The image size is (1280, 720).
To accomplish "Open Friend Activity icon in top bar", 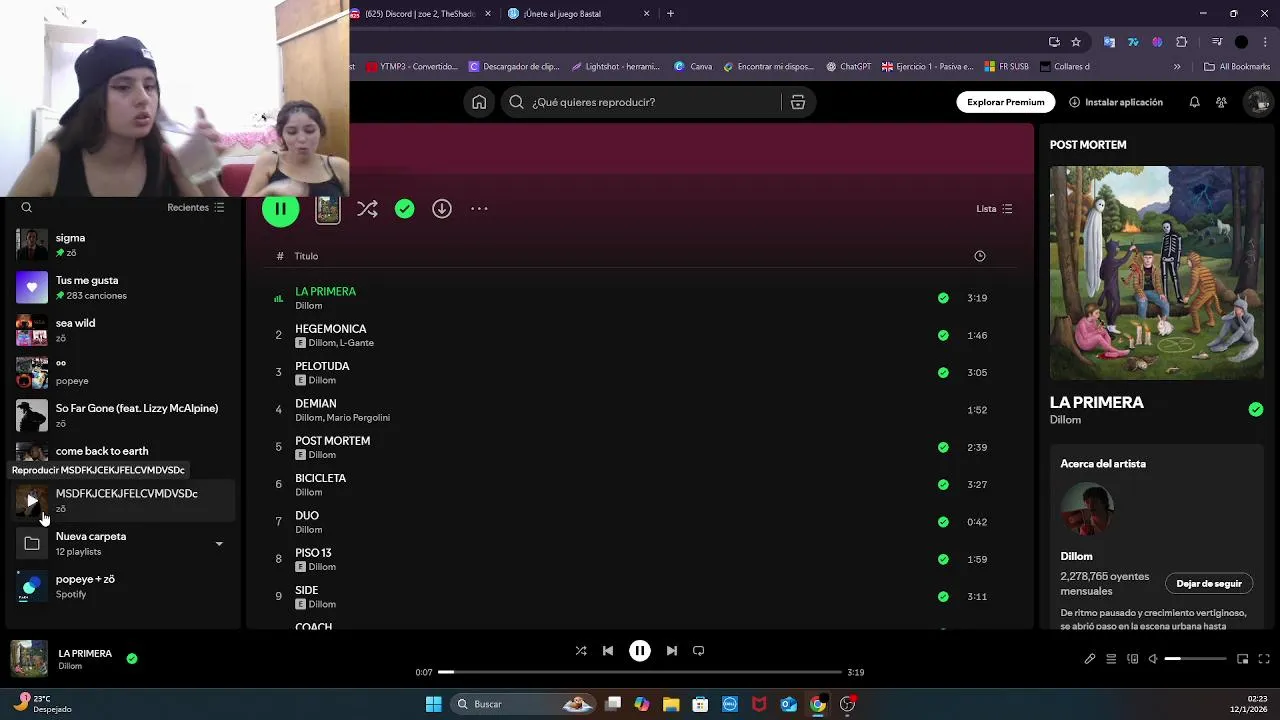I will [1221, 102].
